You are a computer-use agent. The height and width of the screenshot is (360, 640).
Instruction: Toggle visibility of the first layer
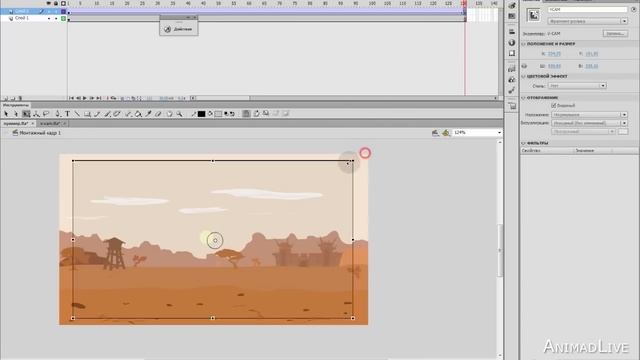(49, 11)
